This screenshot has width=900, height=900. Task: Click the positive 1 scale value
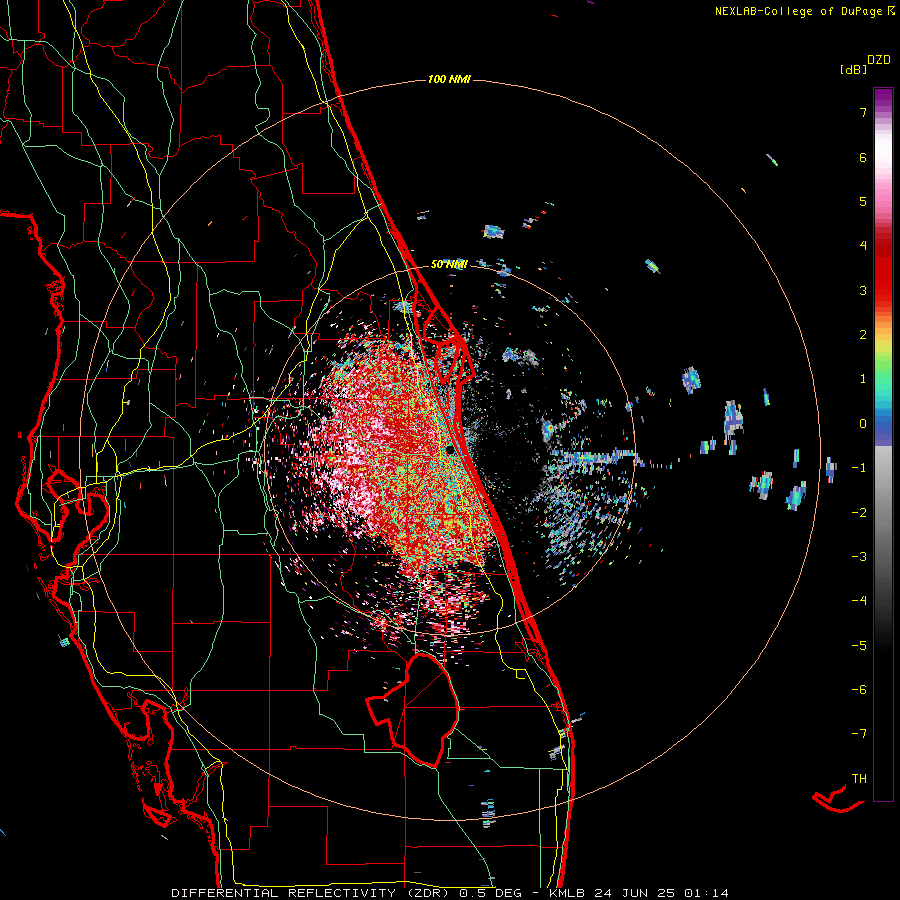pos(863,379)
